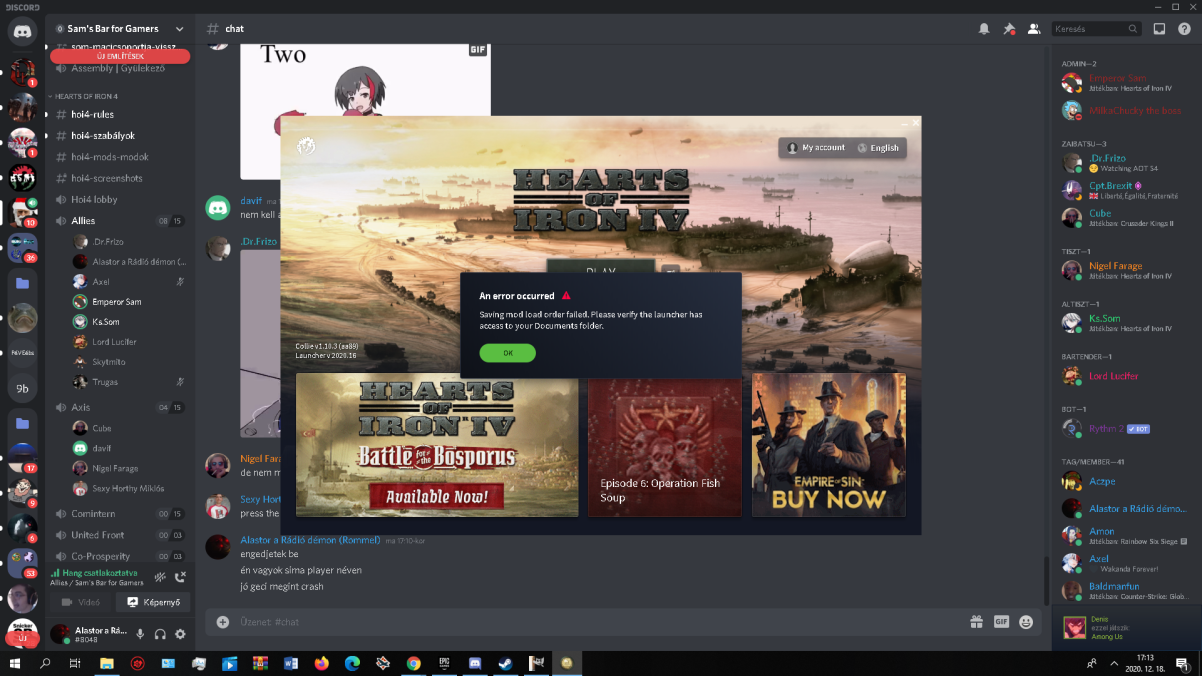This screenshot has height=676, width=1202.
Task: Click the Nitro gift icon near the chat box
Action: [x=976, y=621]
